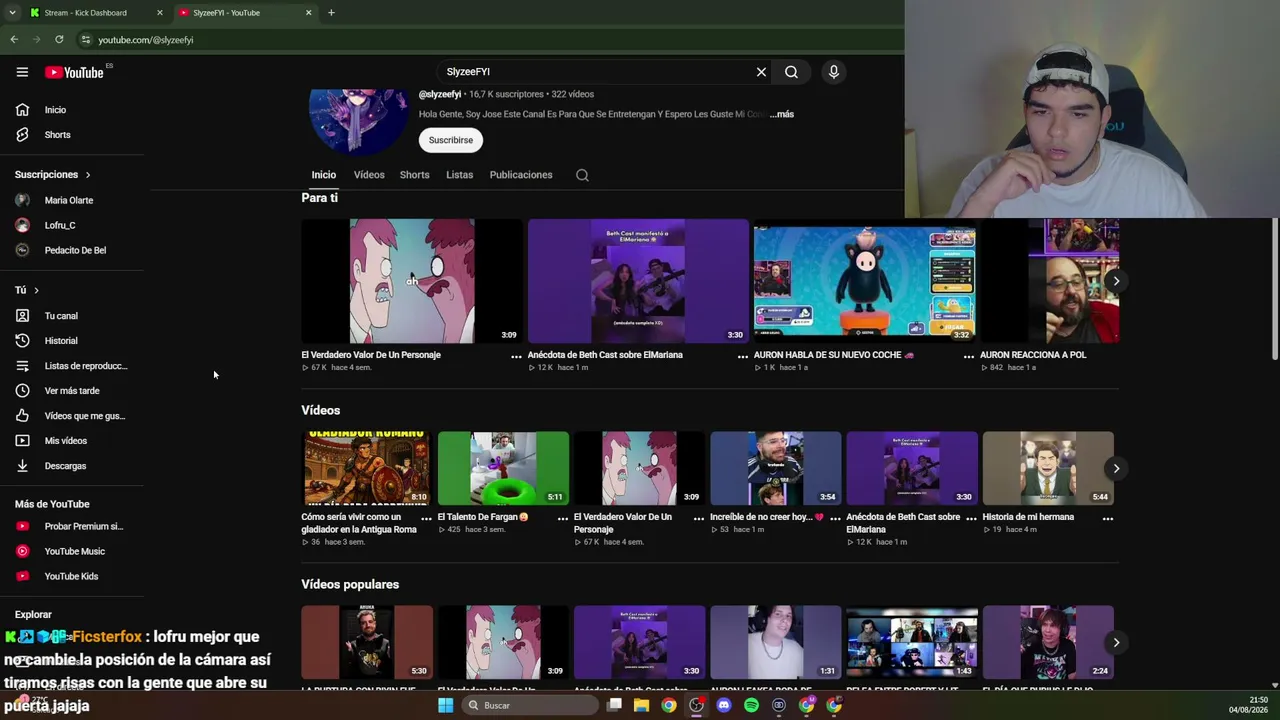Open a new browser tab
1280x720 pixels.
[x=331, y=13]
